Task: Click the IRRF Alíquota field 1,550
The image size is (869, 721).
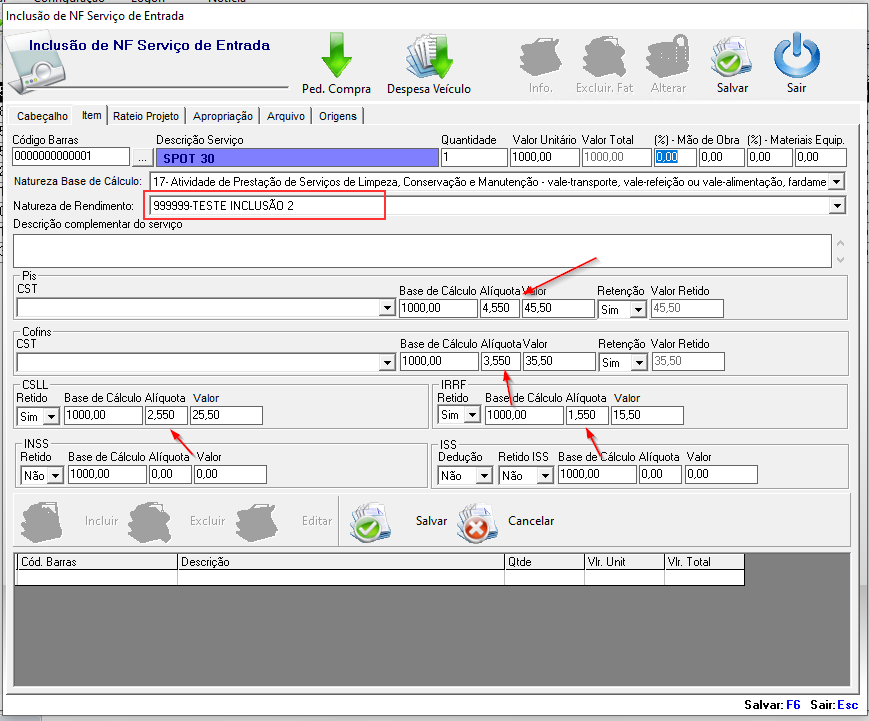Action: click(587, 415)
